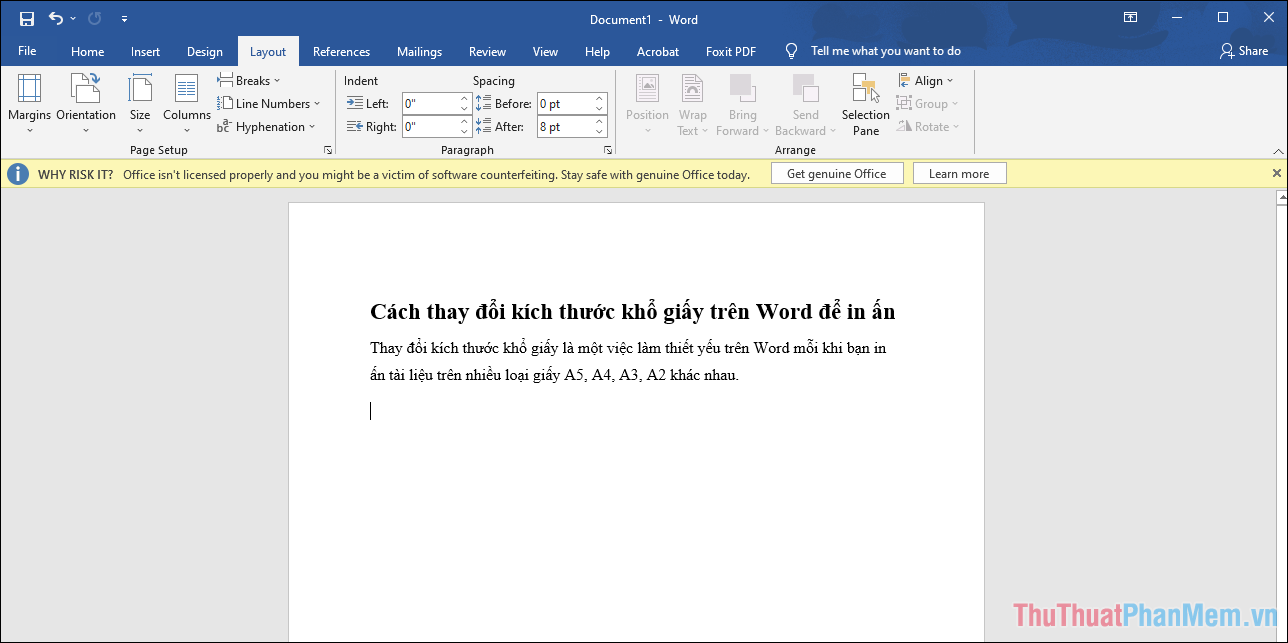The image size is (1288, 643).
Task: Click the Get genuine Office button
Action: coord(836,172)
